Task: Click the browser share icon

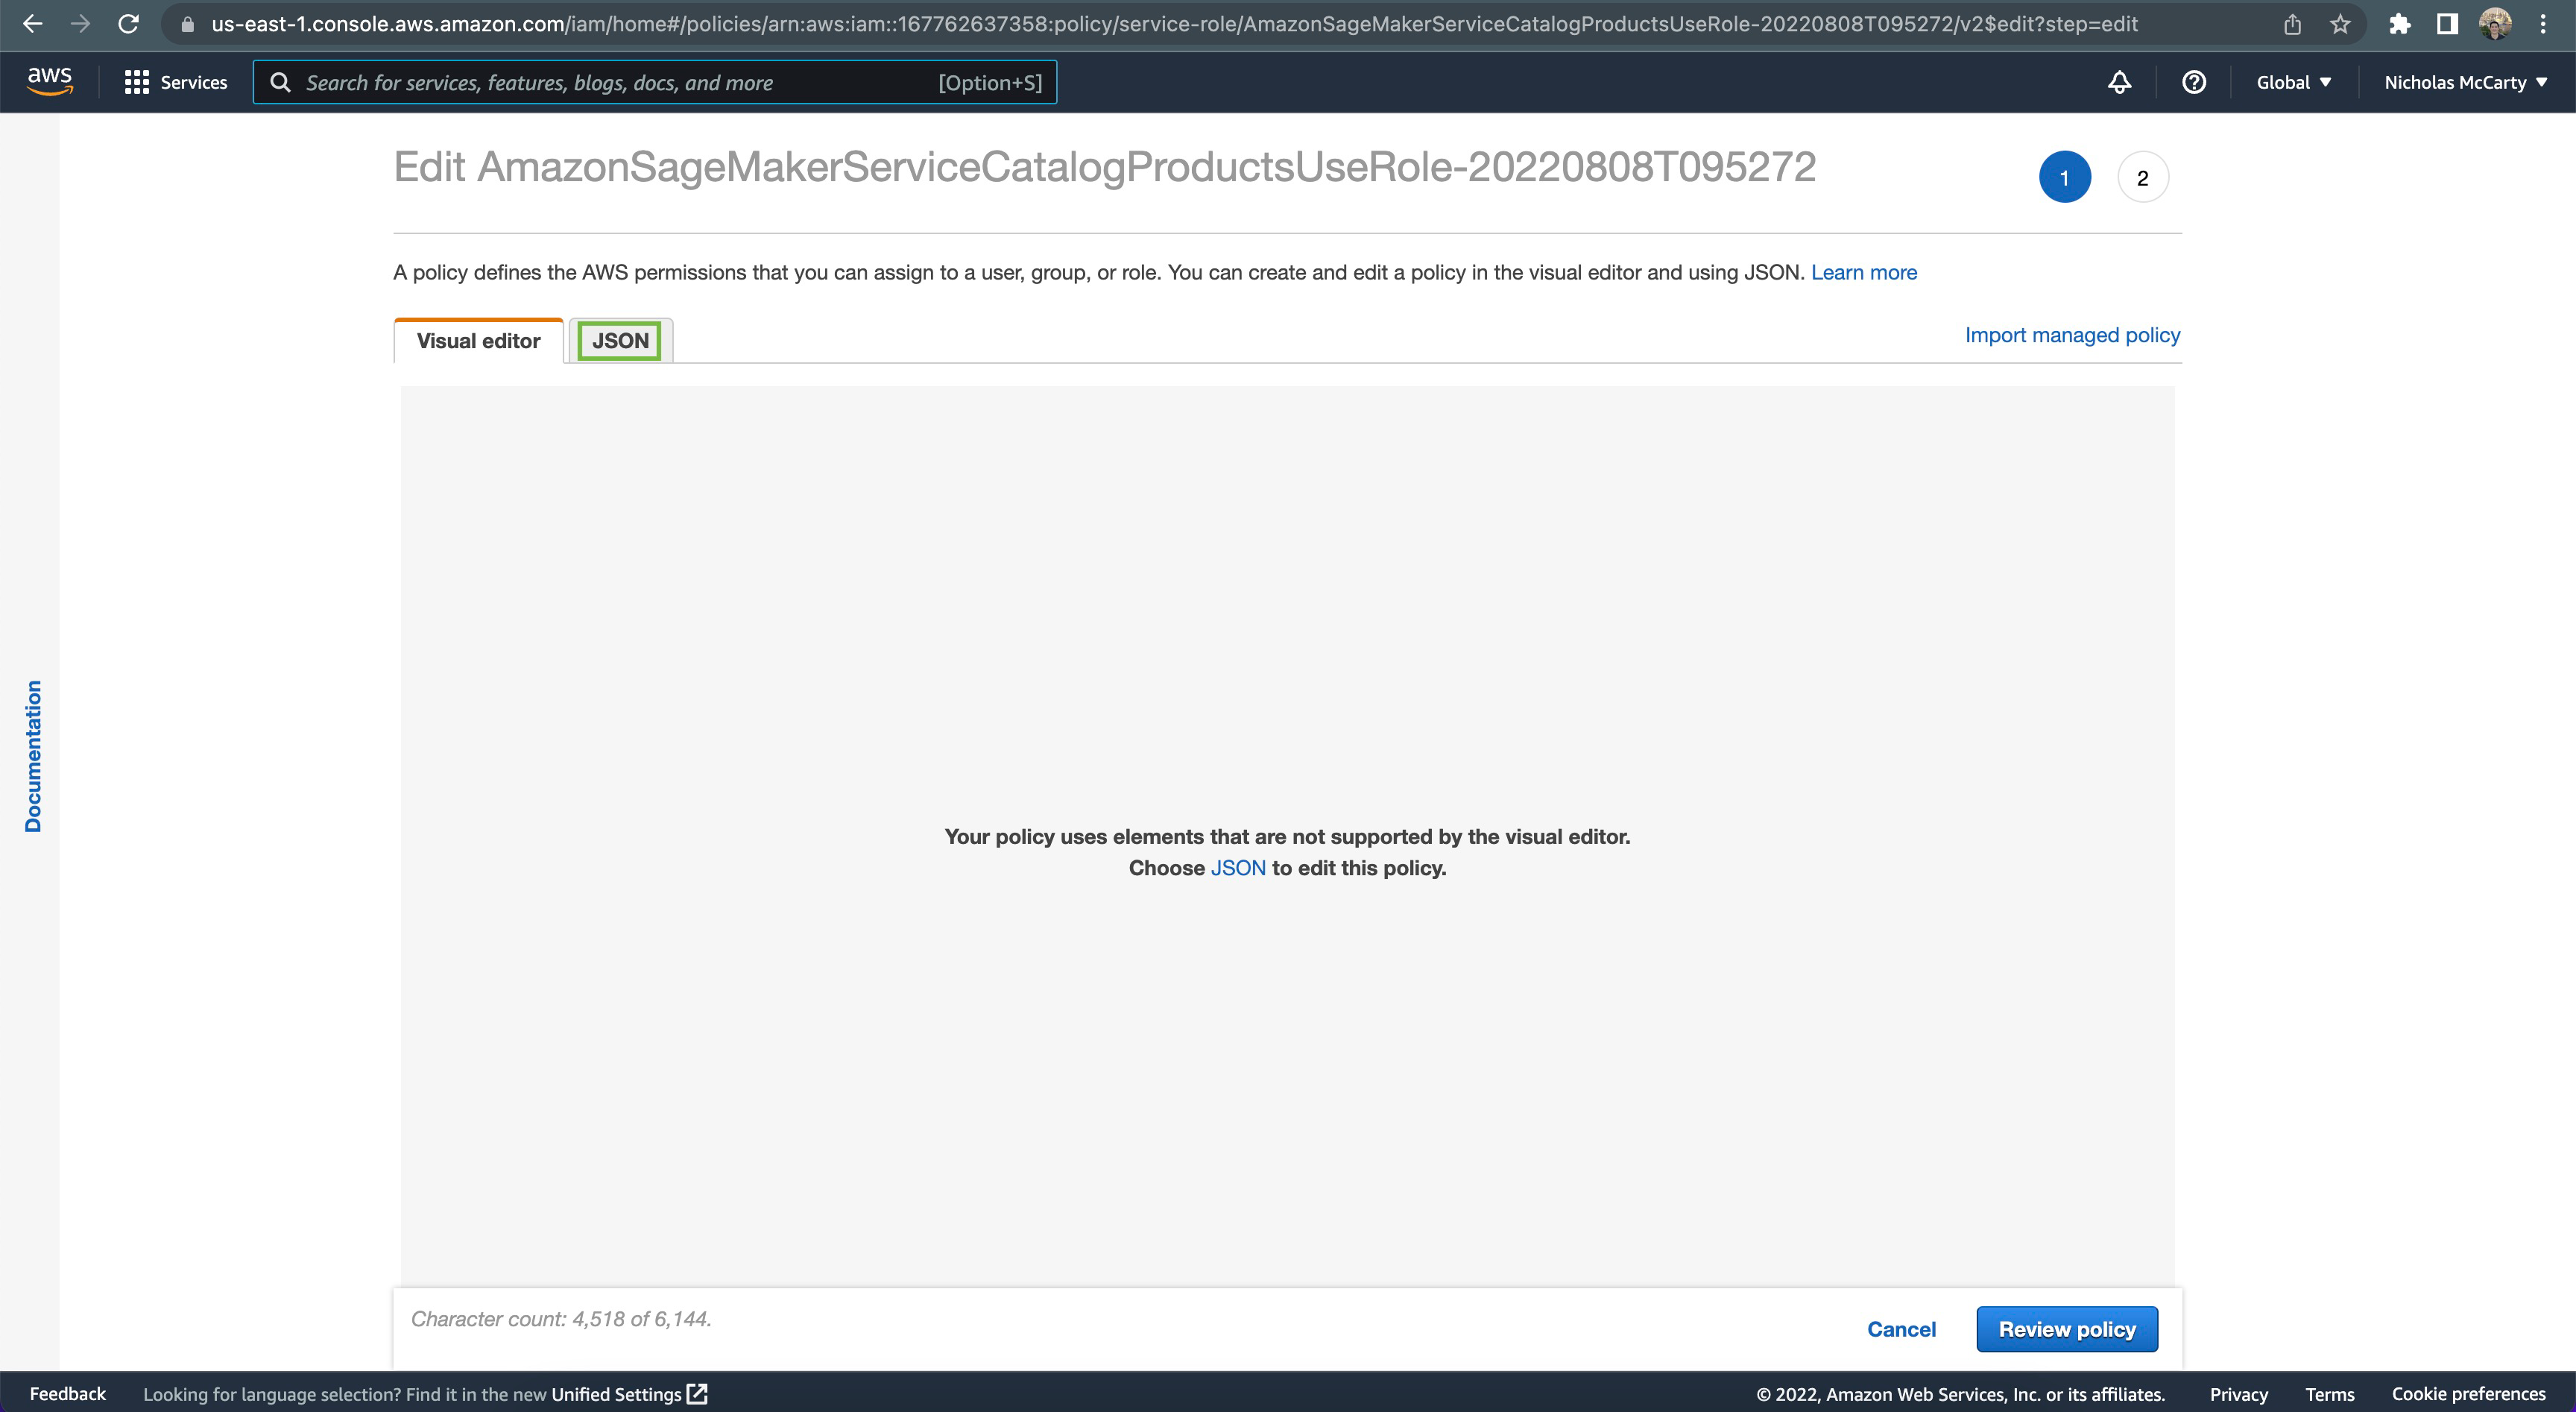Action: coord(2293,24)
